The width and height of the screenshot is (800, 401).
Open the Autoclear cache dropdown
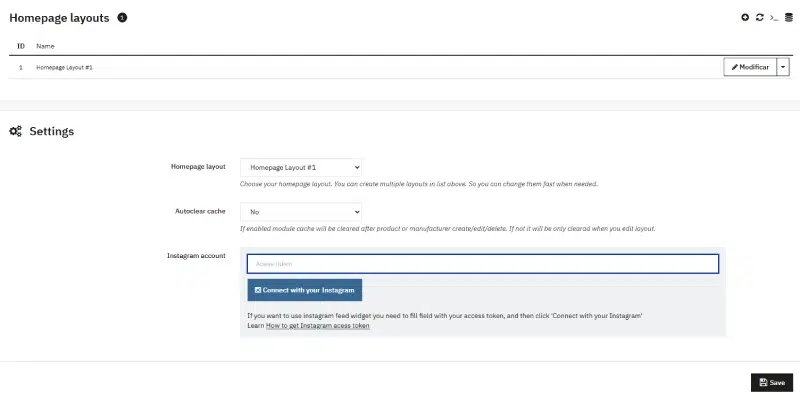(x=301, y=212)
